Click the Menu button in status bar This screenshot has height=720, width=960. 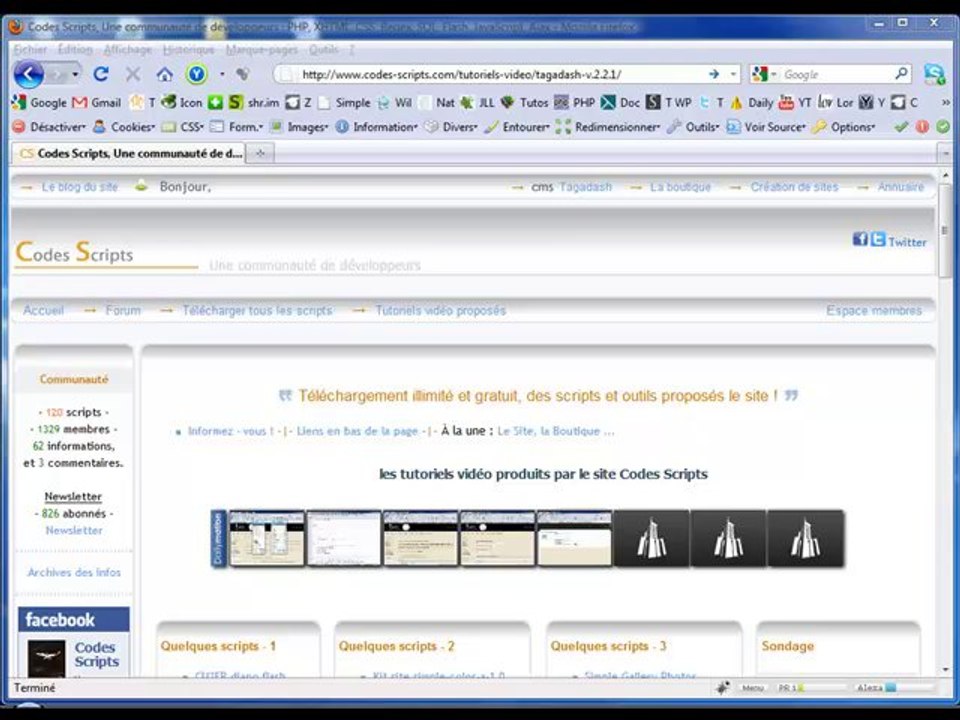[x=752, y=688]
